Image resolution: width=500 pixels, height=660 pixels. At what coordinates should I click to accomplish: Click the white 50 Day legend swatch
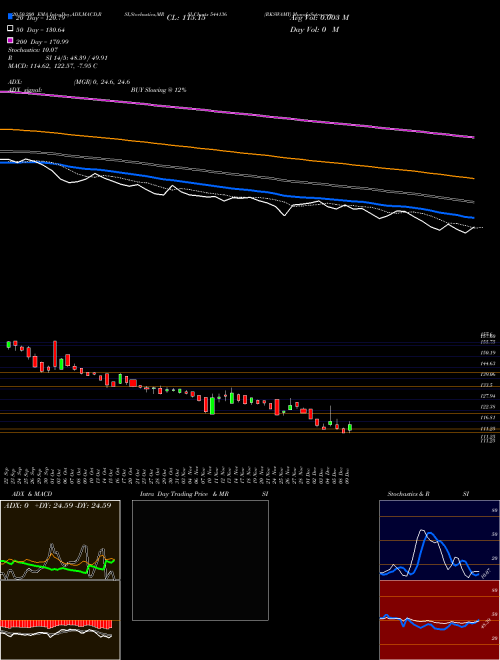(10, 29)
